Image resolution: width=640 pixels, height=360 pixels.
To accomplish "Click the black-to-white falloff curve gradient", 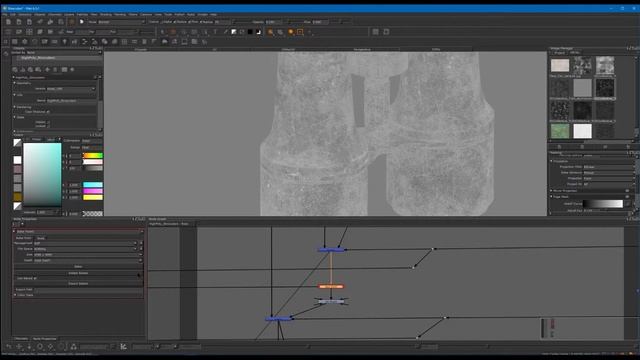I will (x=603, y=204).
